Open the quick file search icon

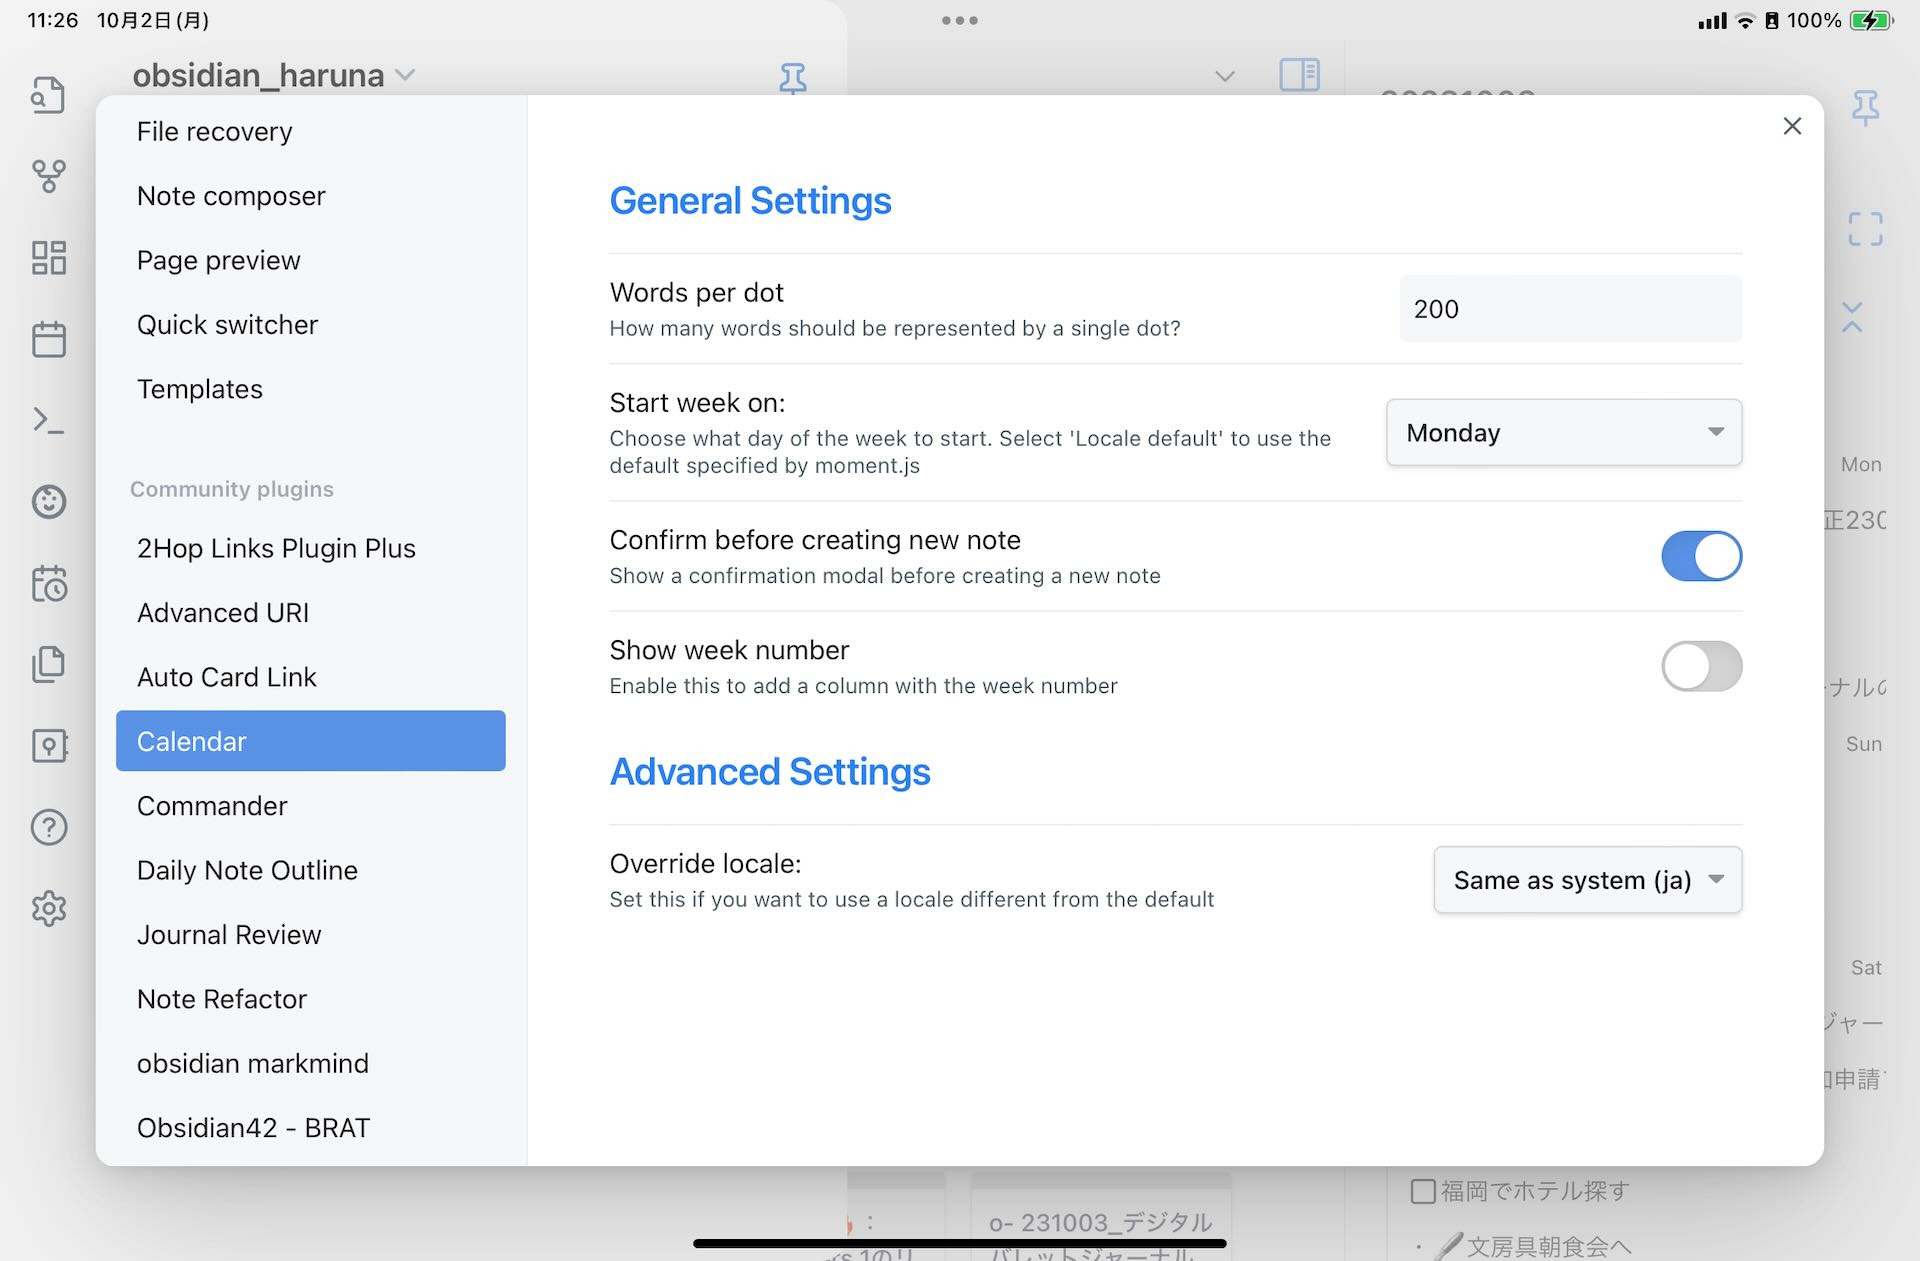pyautogui.click(x=48, y=95)
